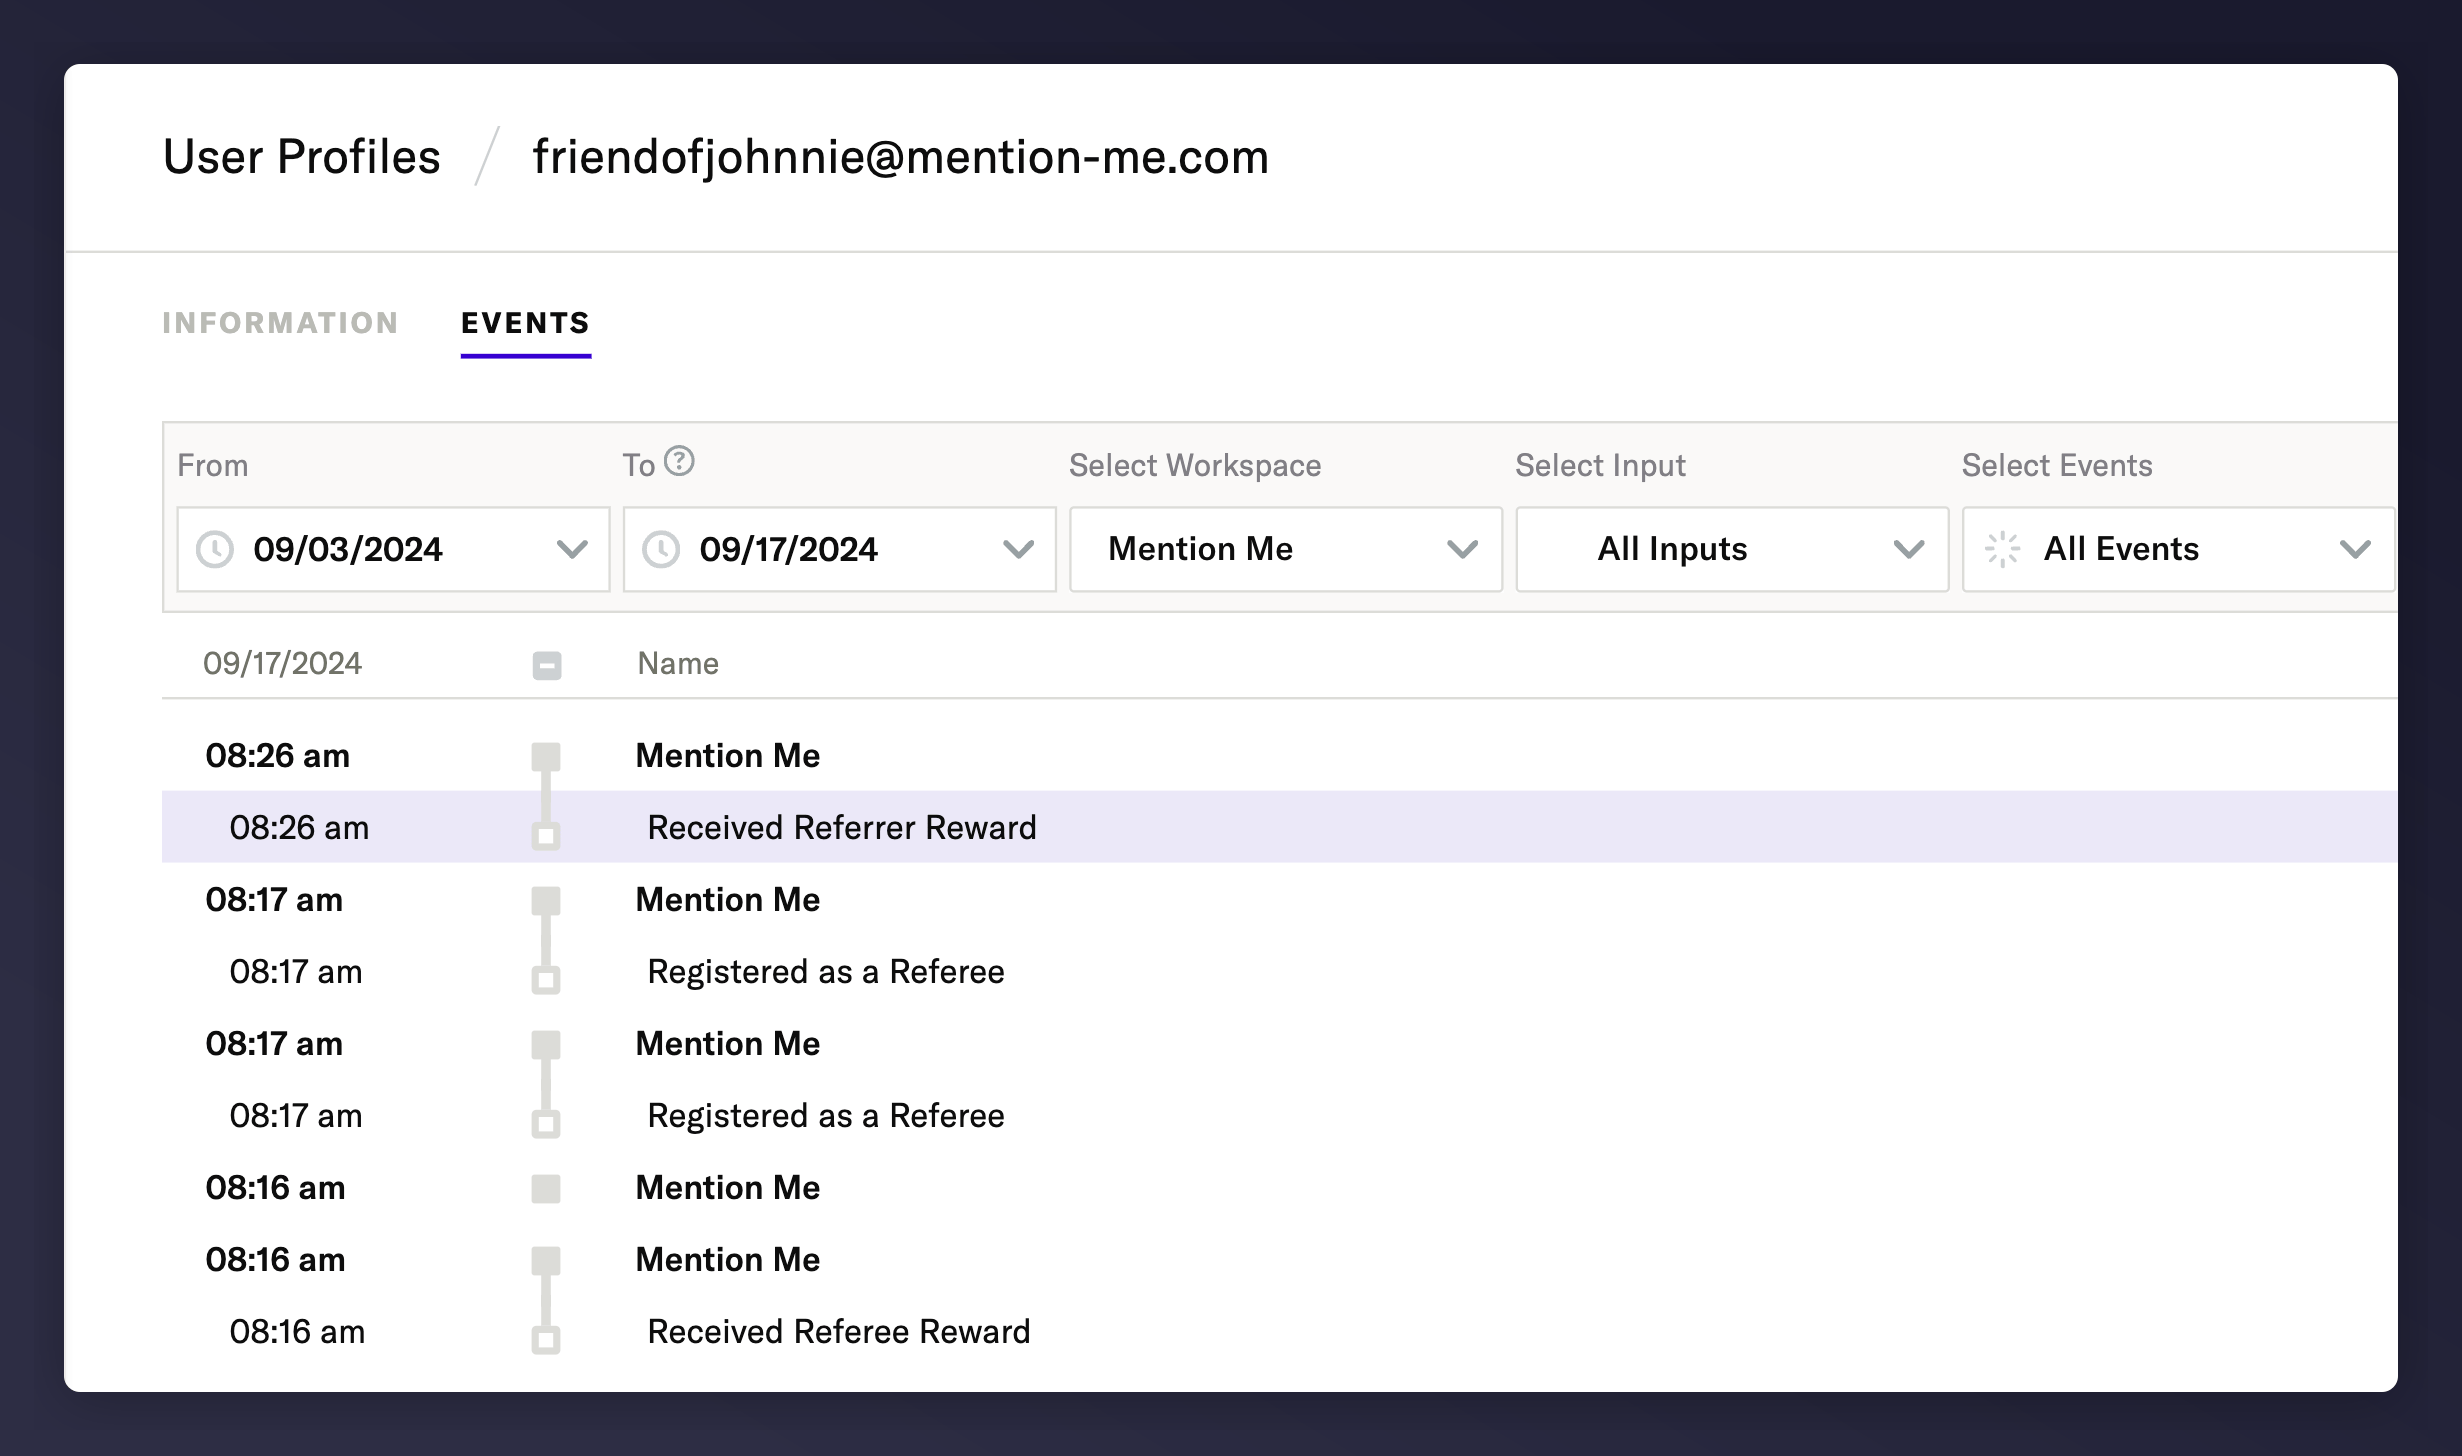Click node marker of Received Referrer Reward event

coord(546,836)
